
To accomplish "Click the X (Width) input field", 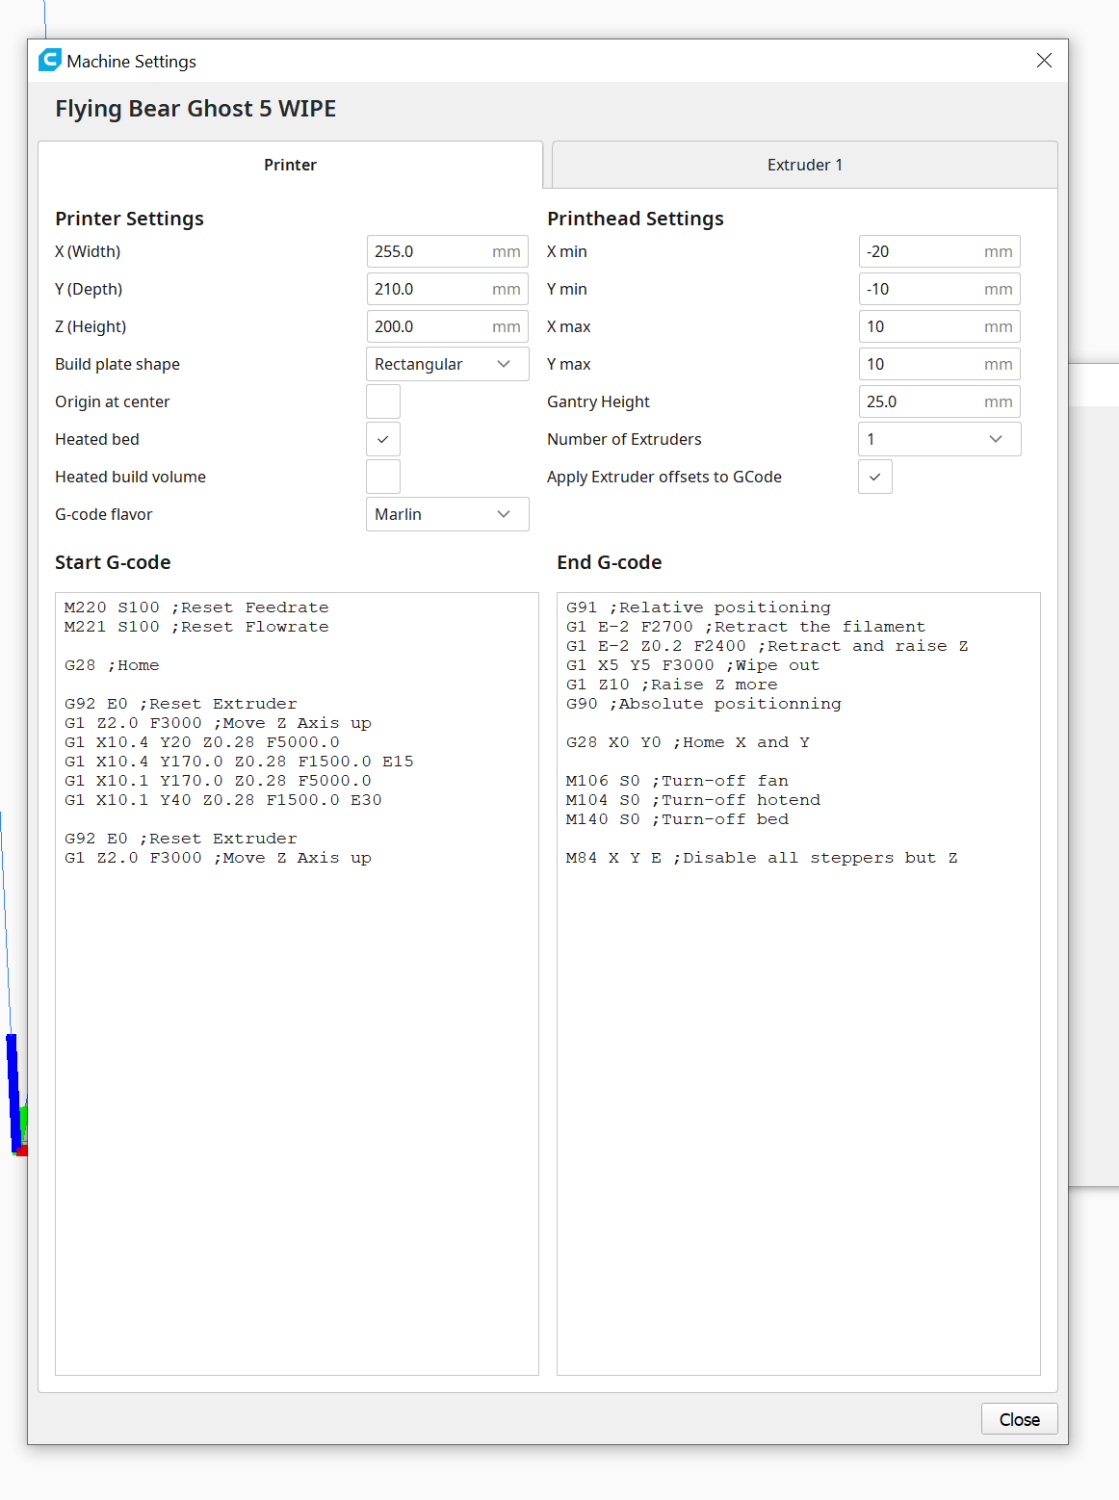I will pyautogui.click(x=430, y=252).
